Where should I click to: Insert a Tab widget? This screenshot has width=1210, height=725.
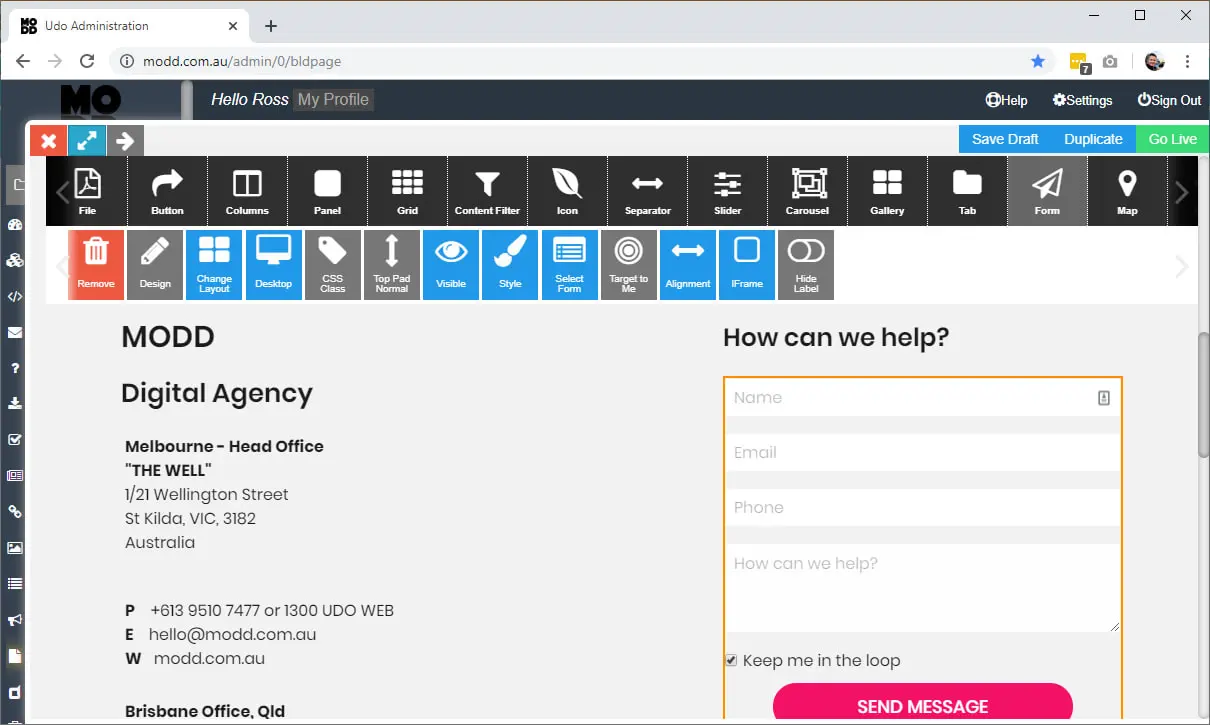point(967,191)
